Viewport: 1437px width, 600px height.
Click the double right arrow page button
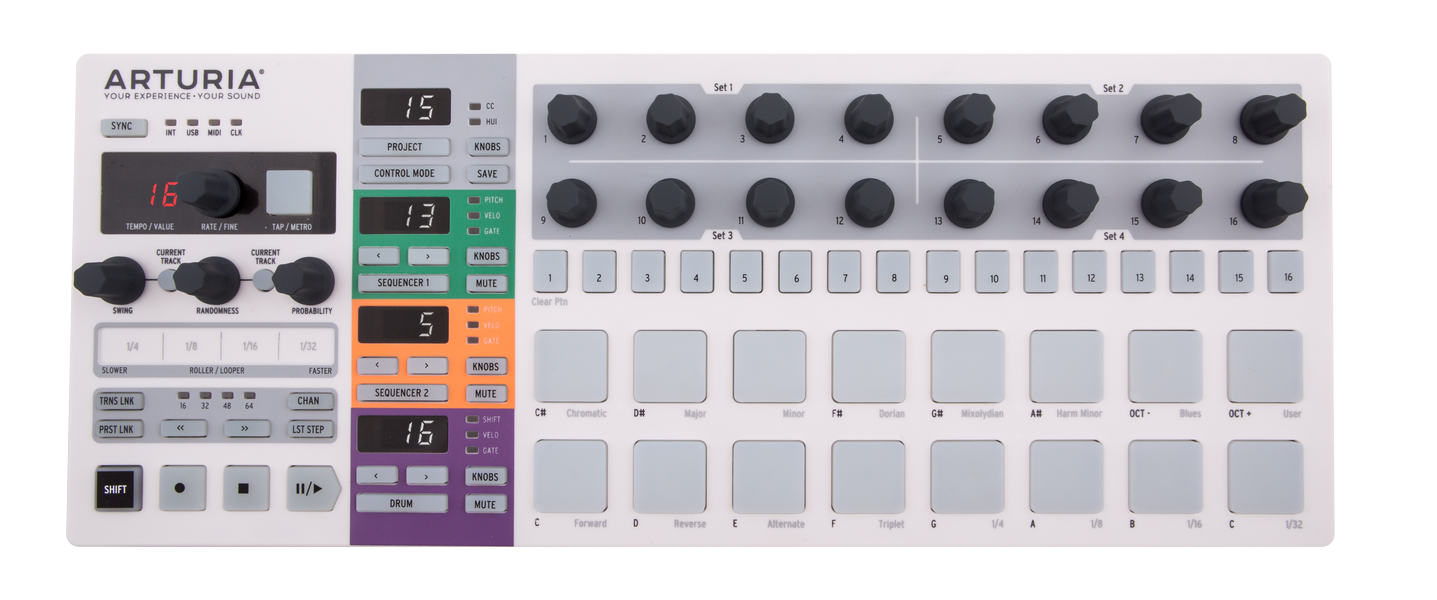click(x=247, y=429)
